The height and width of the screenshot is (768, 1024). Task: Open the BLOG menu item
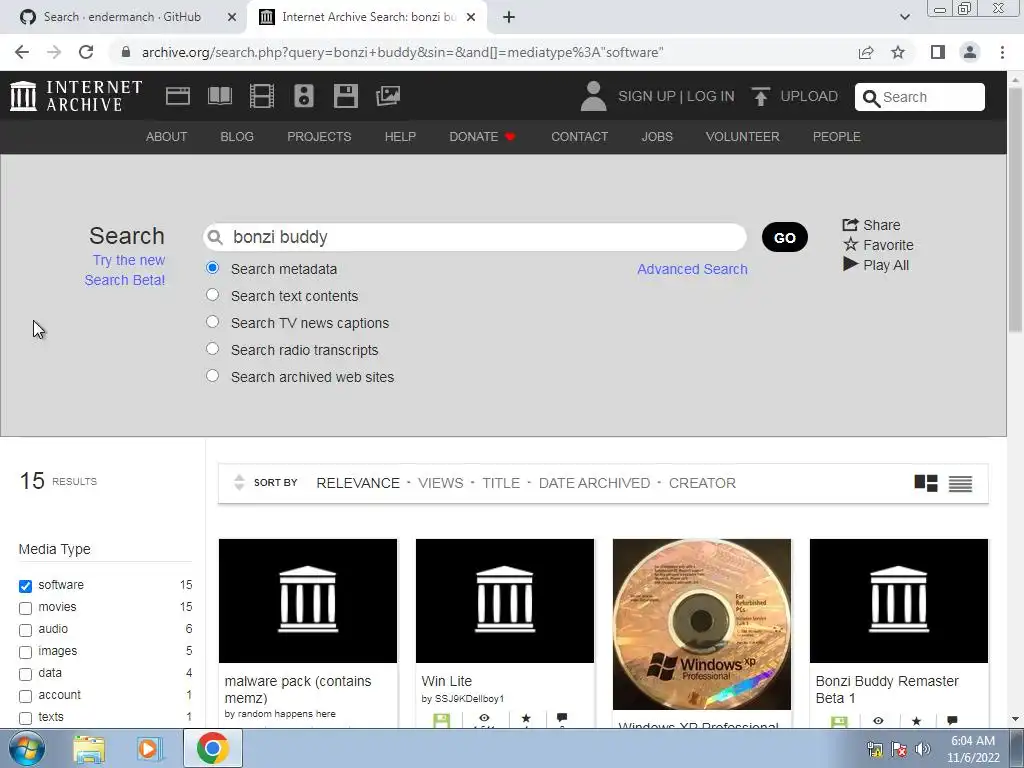click(237, 136)
